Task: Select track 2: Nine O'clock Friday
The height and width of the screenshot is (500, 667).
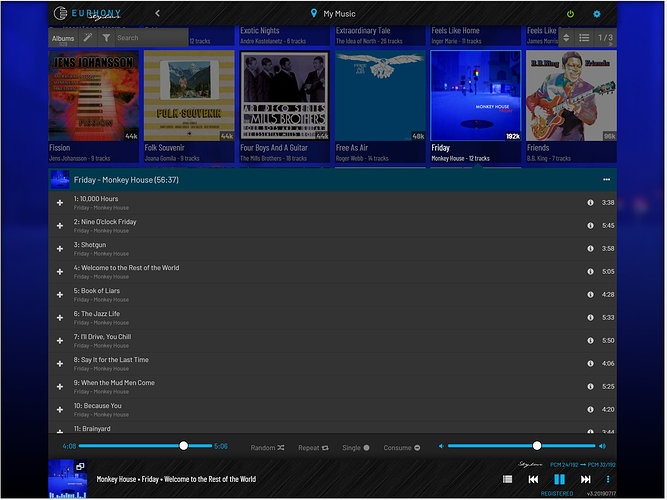Action: [333, 226]
